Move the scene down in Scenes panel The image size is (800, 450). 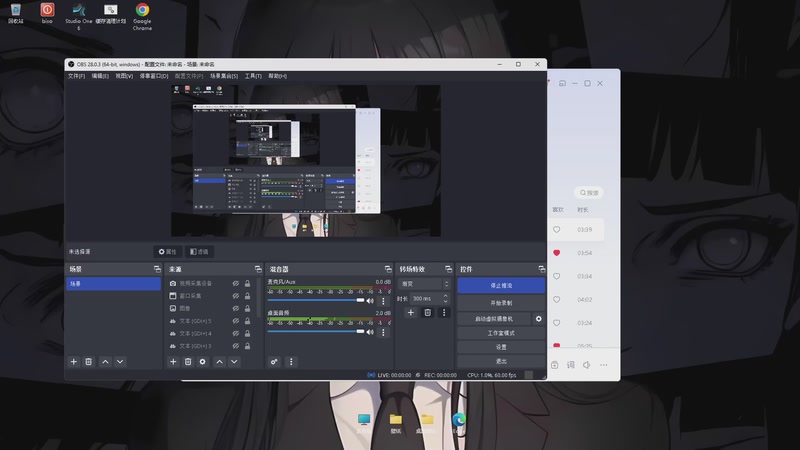[x=120, y=362]
